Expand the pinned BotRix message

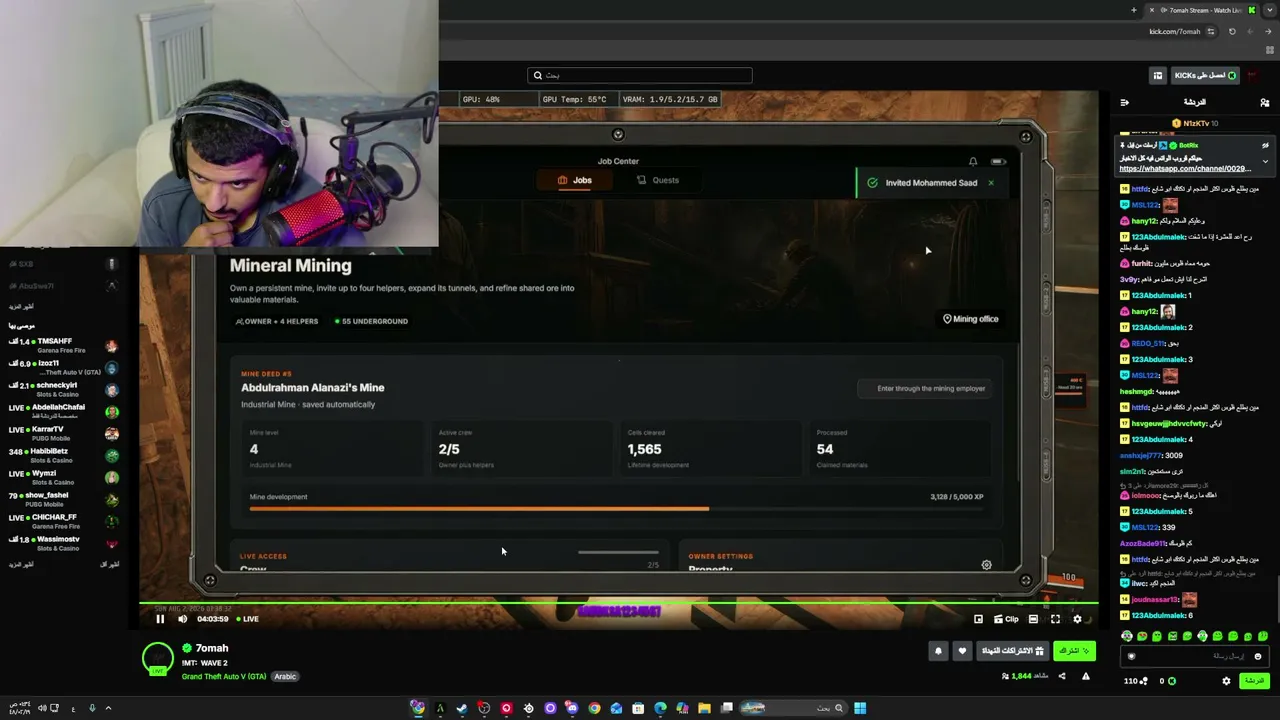pos(1265,161)
